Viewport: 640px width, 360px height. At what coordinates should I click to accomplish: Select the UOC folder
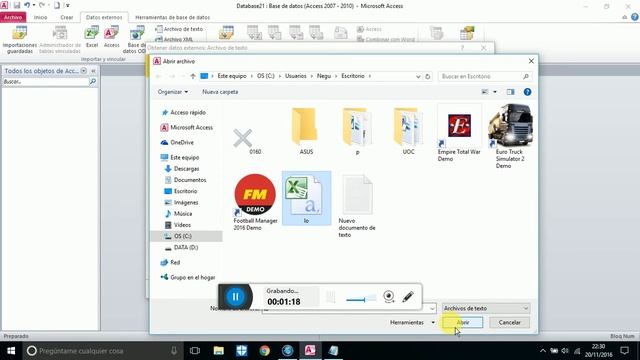tap(408, 131)
